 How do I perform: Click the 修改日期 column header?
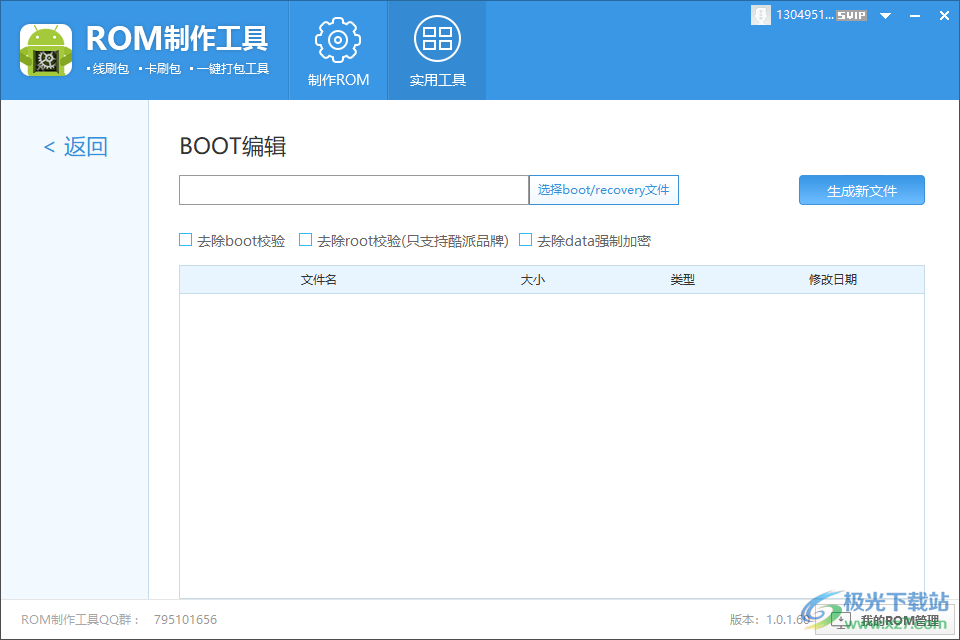832,280
